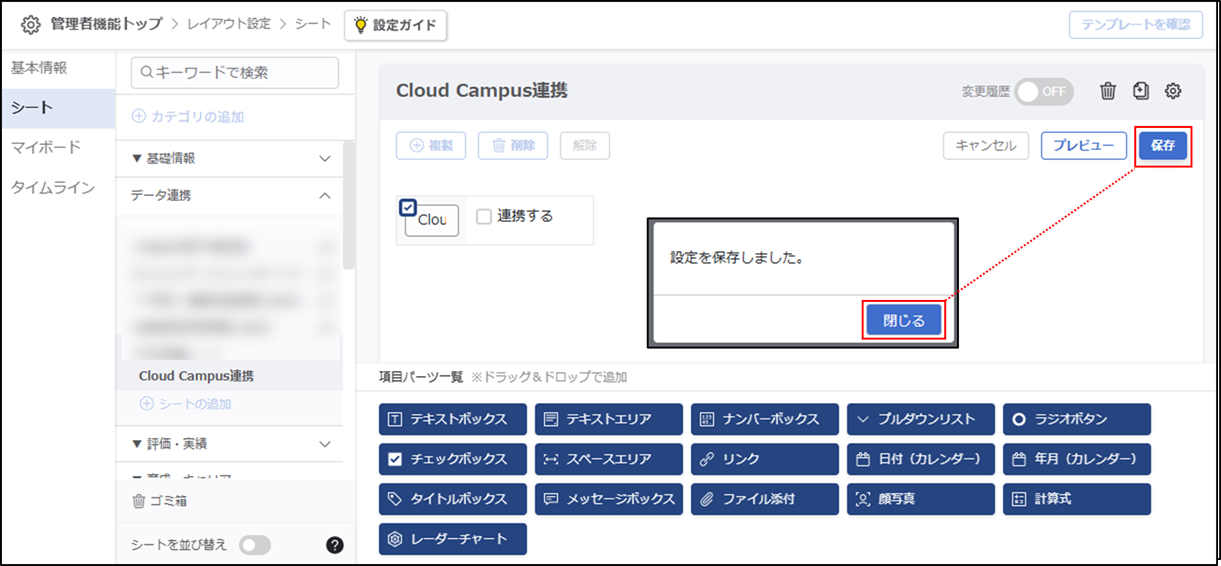The height and width of the screenshot is (566, 1221).
Task: Select the 日付（カレンダー） part
Action: point(921,459)
